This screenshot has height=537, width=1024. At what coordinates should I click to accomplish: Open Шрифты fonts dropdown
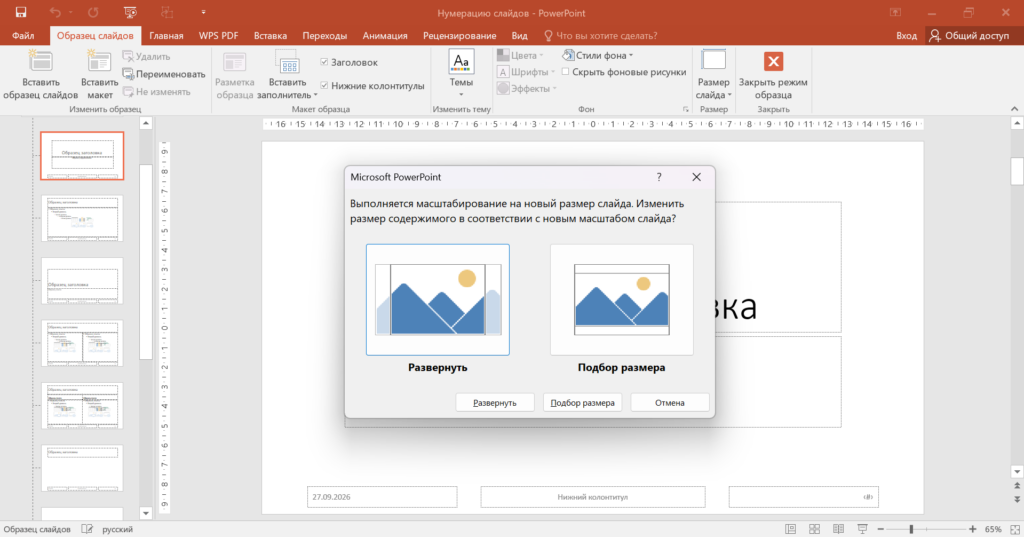click(x=526, y=72)
